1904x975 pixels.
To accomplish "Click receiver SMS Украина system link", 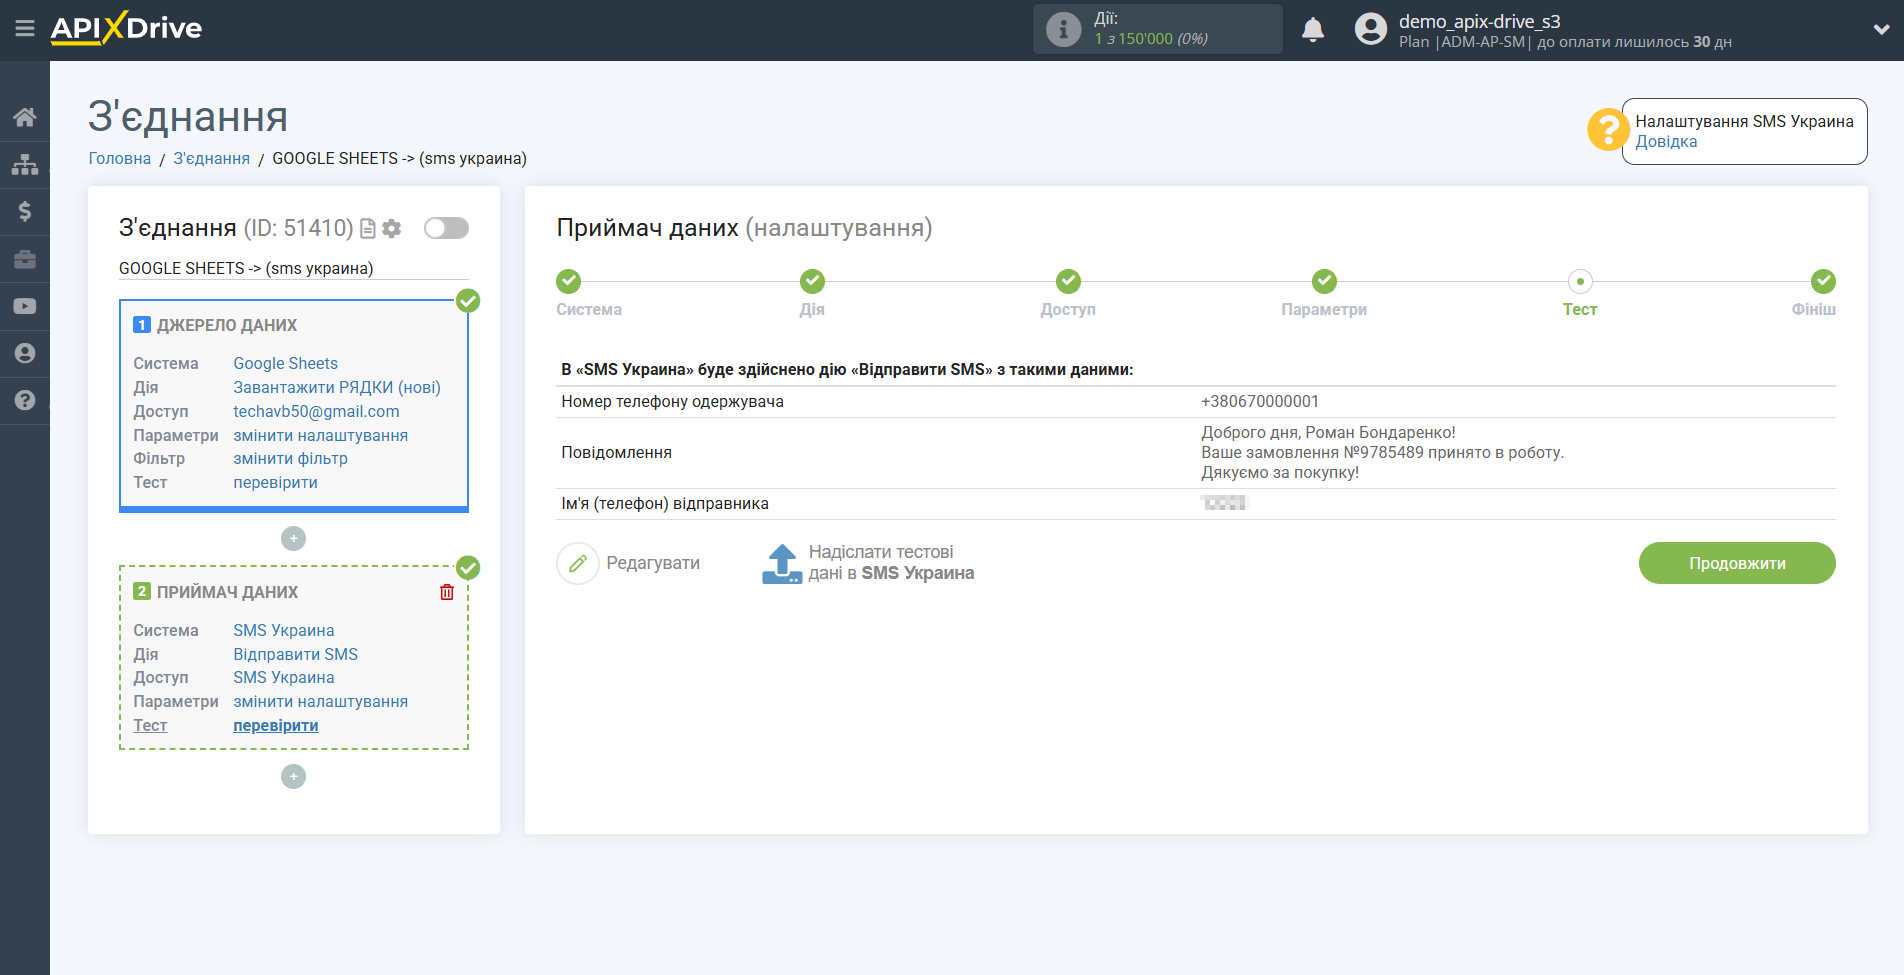I will (284, 631).
